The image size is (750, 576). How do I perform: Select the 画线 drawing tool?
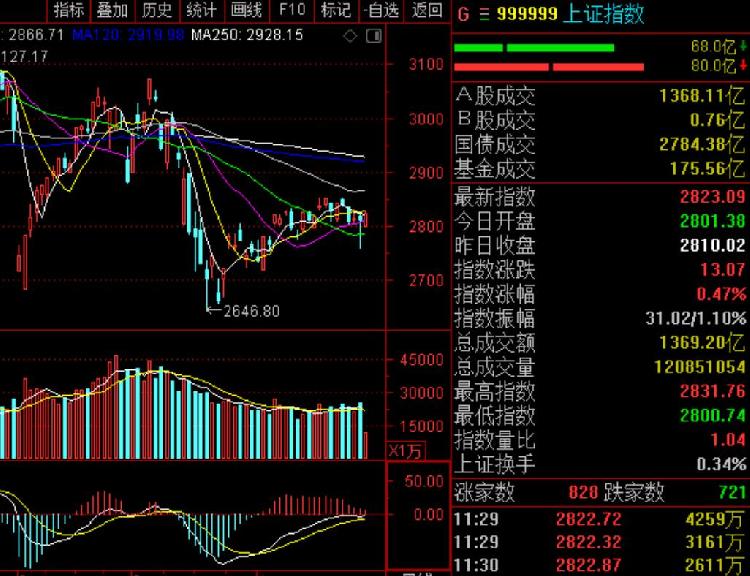tap(246, 10)
